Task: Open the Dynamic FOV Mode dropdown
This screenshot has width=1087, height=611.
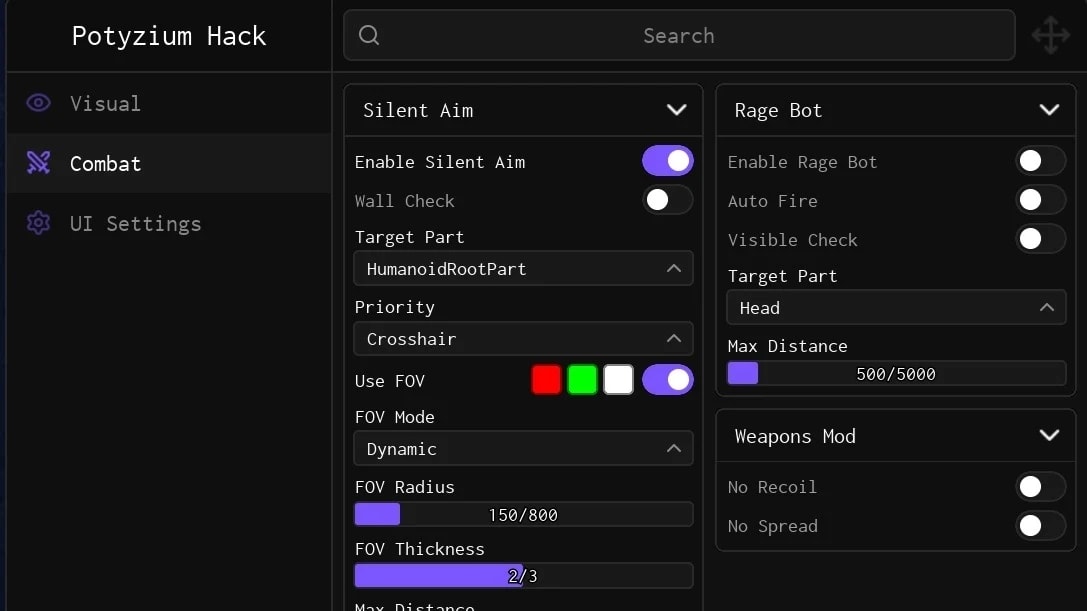Action: tap(523, 449)
